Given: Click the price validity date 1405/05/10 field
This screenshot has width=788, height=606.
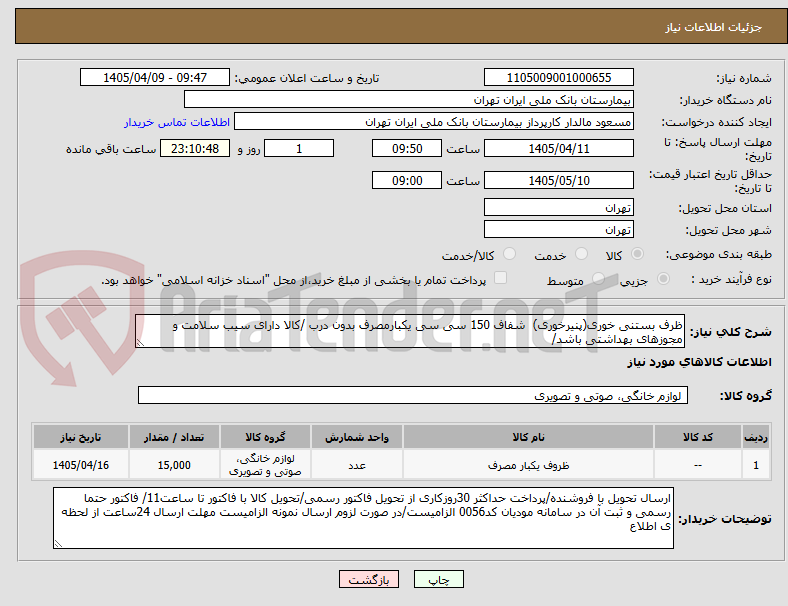Looking at the screenshot, I should point(558,180).
